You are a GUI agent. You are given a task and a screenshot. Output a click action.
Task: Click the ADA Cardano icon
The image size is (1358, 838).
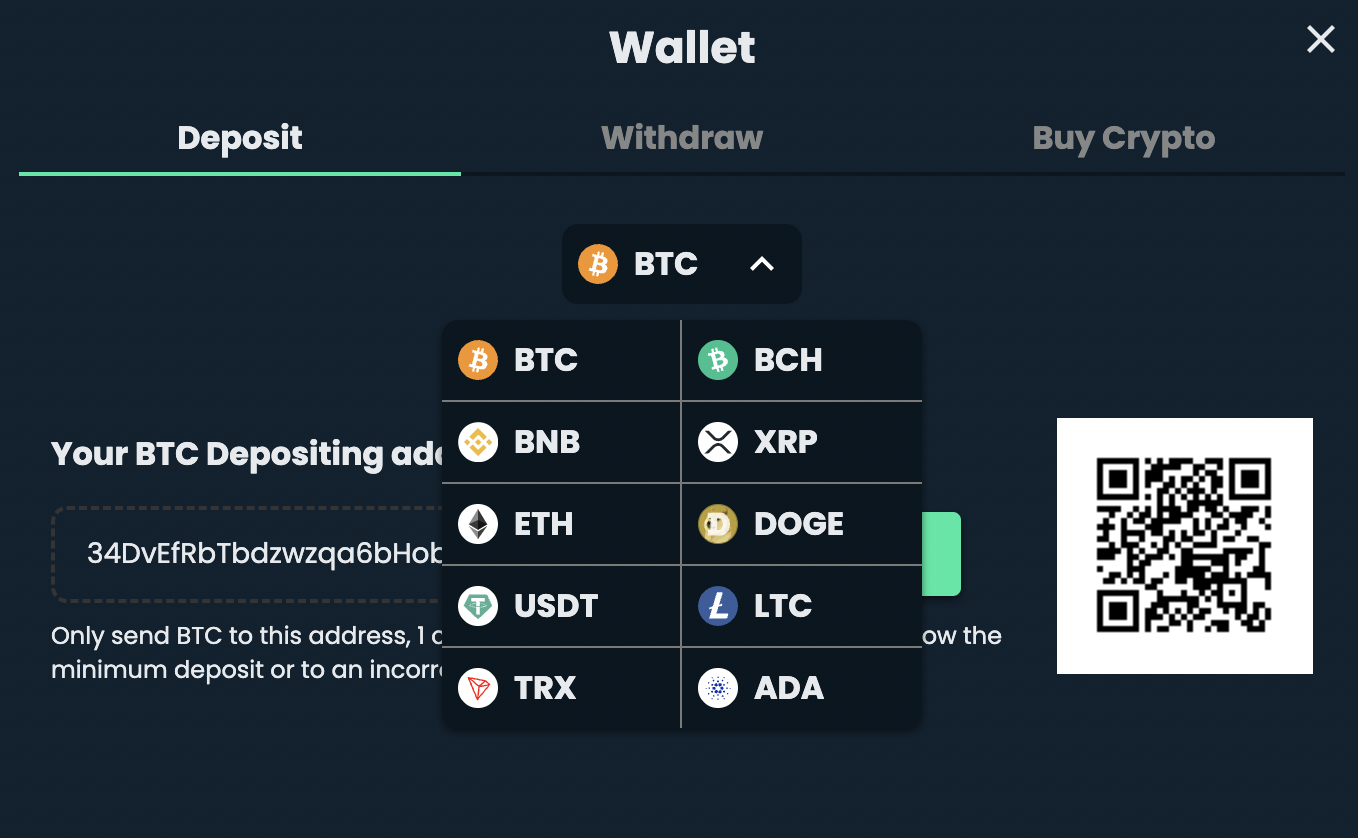tap(718, 688)
